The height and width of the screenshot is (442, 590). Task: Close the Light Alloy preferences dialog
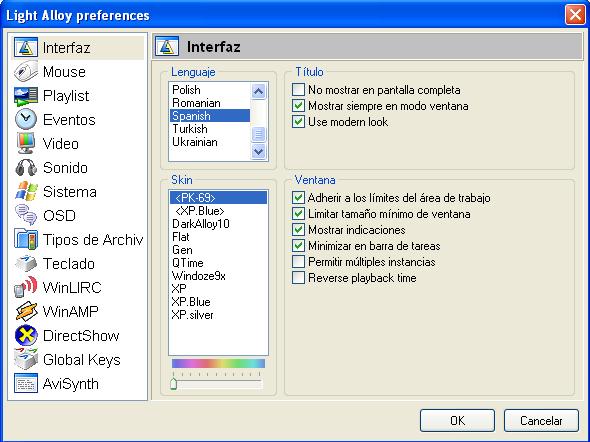(x=575, y=15)
